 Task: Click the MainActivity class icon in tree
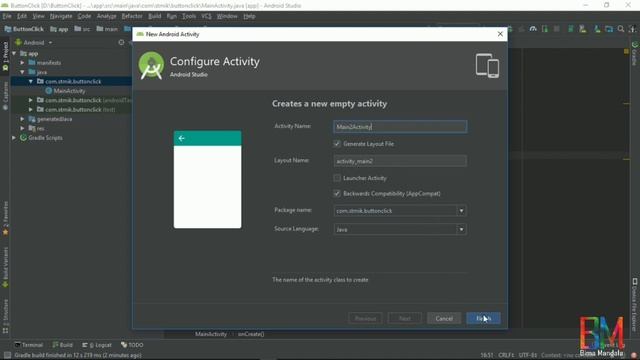click(49, 91)
